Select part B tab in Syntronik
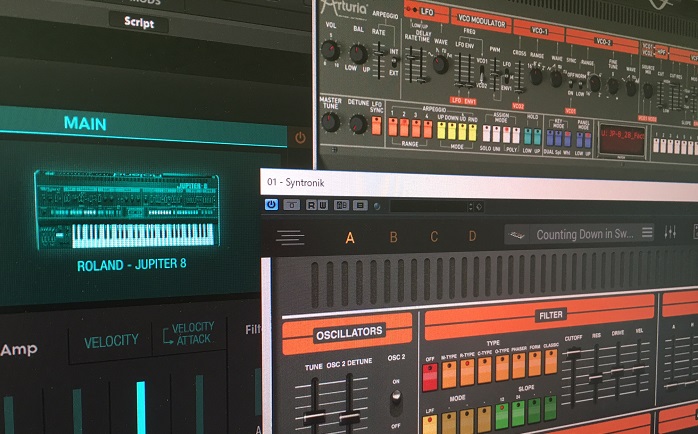The width and height of the screenshot is (698, 434). [x=394, y=237]
